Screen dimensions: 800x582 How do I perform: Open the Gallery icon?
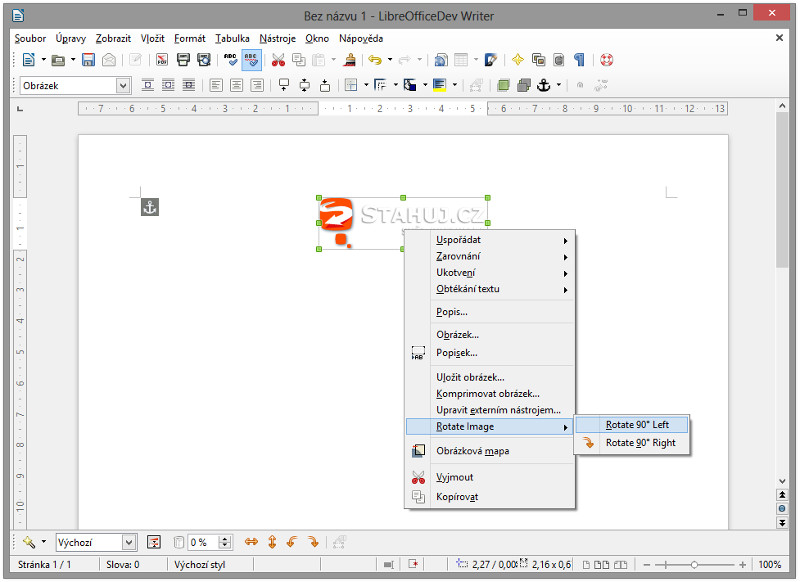pos(538,60)
